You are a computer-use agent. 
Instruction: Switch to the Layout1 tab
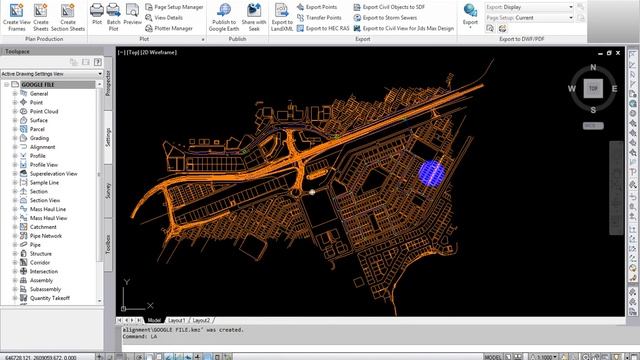(x=177, y=320)
